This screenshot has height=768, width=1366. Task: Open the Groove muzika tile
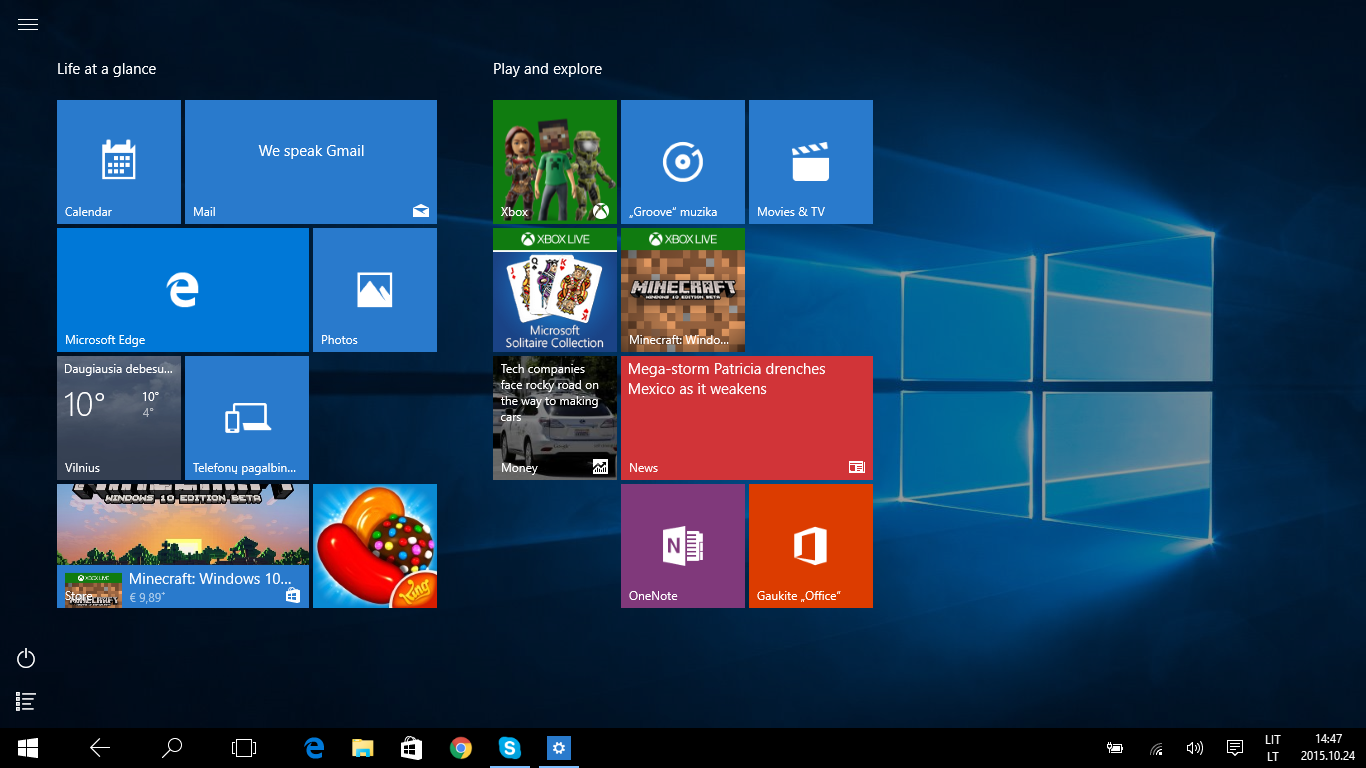point(683,162)
